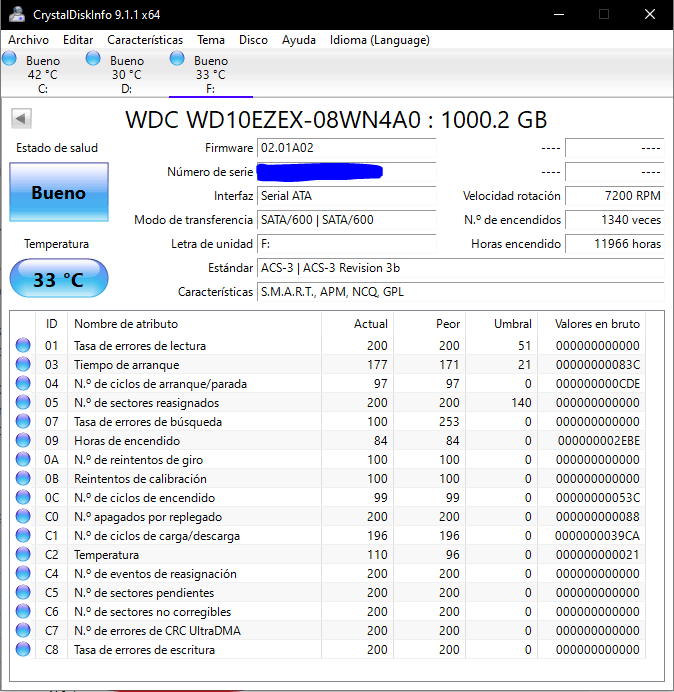Click status orb of attribute C7 errores de CRC UltraDMA

tap(23, 630)
